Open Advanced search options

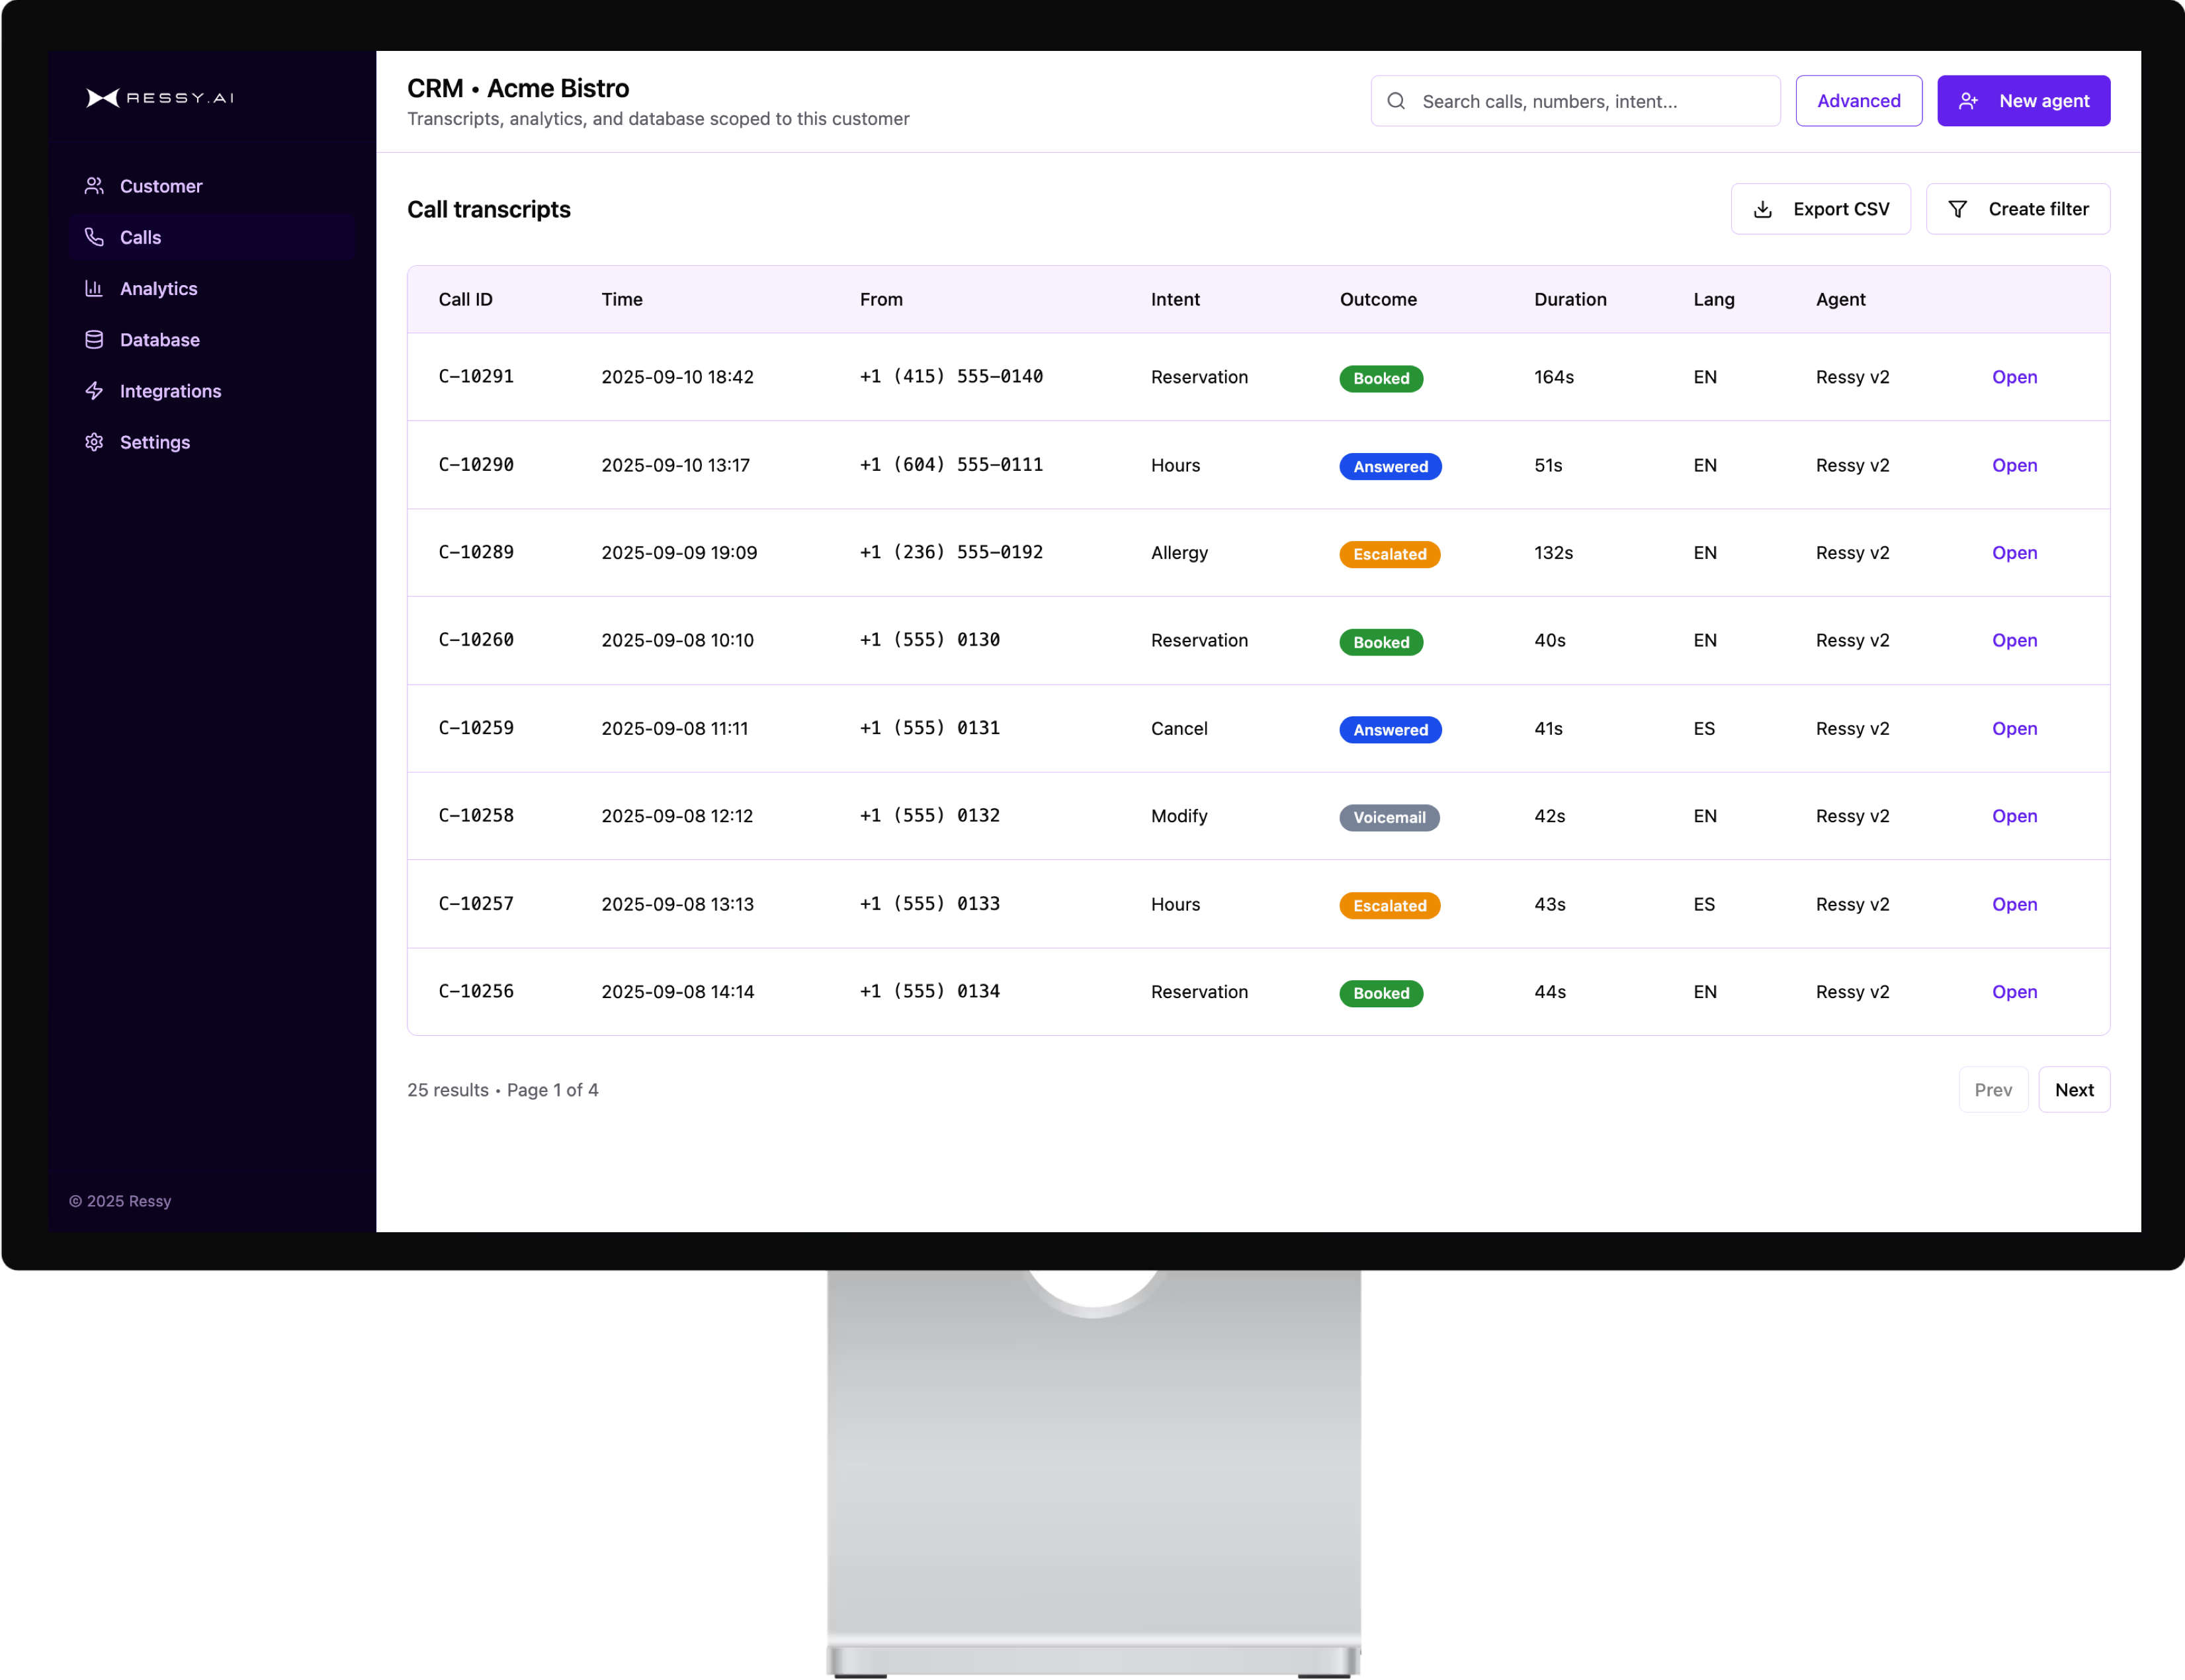coord(1858,101)
